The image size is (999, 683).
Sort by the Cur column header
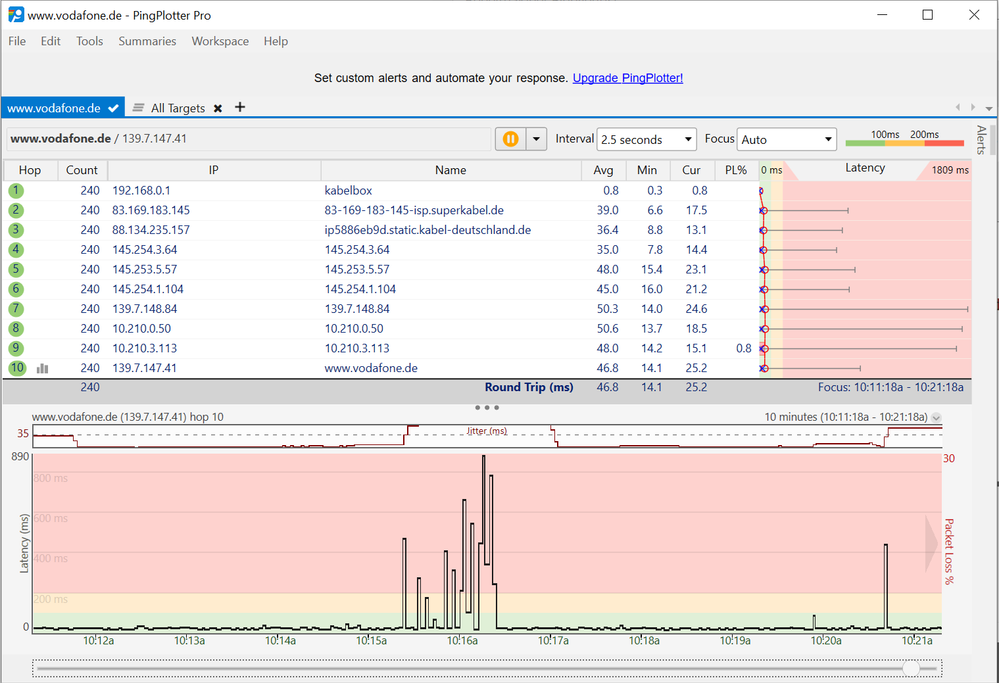[691, 170]
